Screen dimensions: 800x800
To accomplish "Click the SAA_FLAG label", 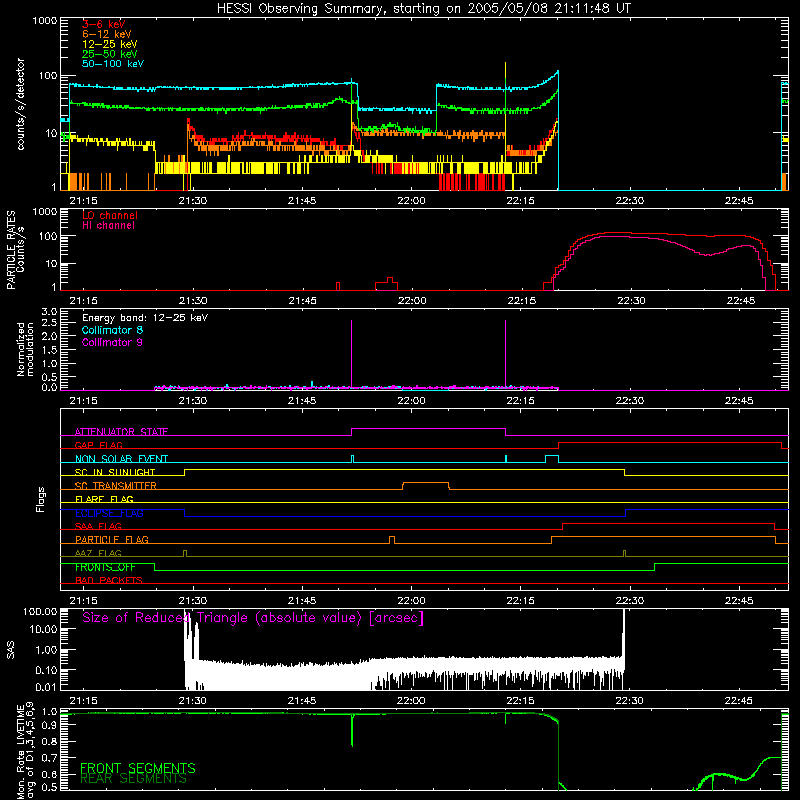I will point(98,526).
